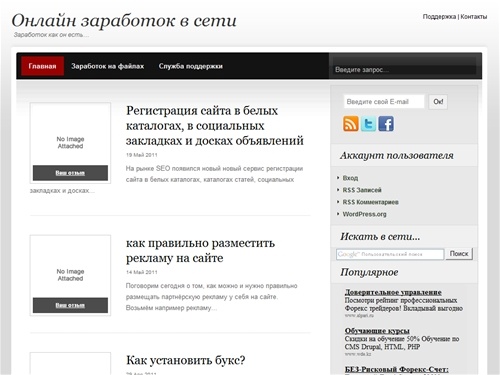Focus the Введите запрос search field
This screenshot has width=500, height=375.
tap(405, 69)
